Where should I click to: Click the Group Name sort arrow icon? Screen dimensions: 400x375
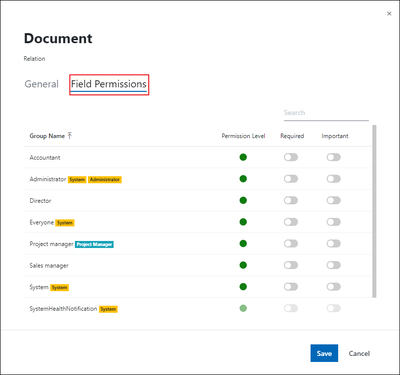[70, 135]
